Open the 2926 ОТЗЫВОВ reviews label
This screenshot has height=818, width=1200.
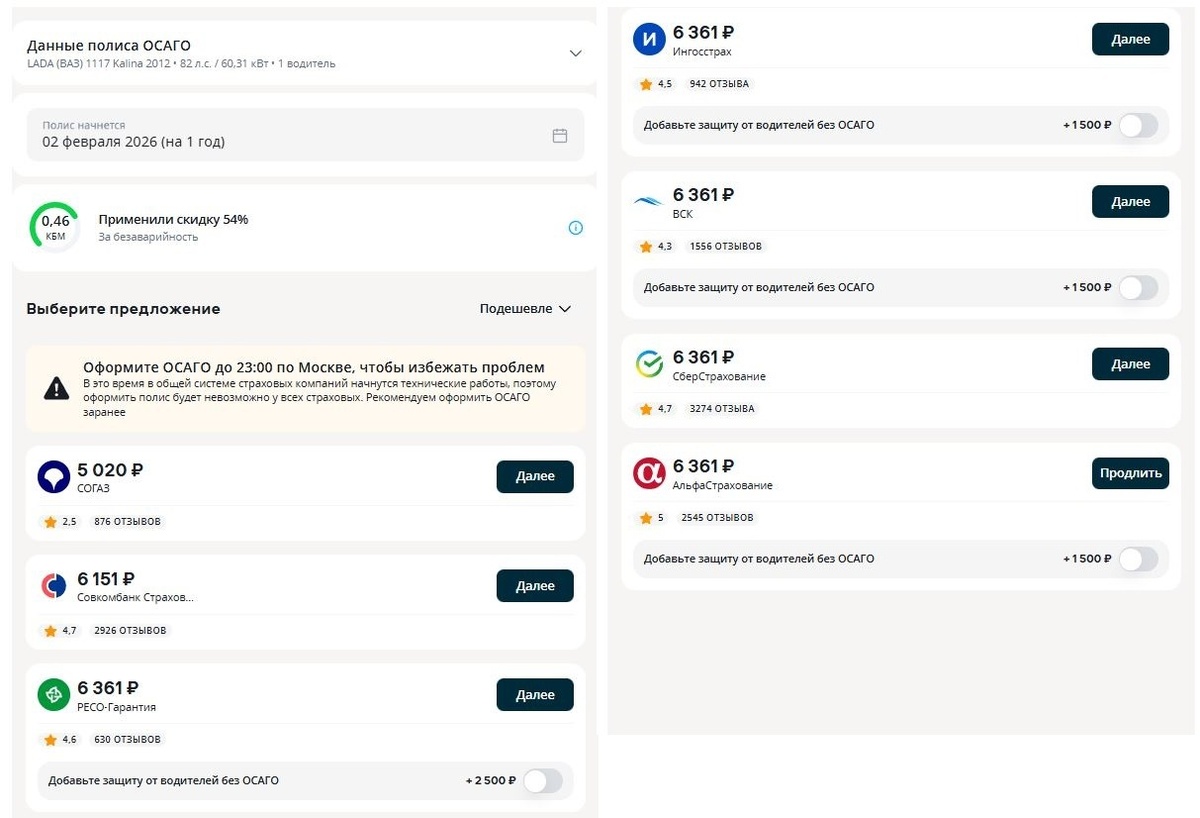point(130,631)
